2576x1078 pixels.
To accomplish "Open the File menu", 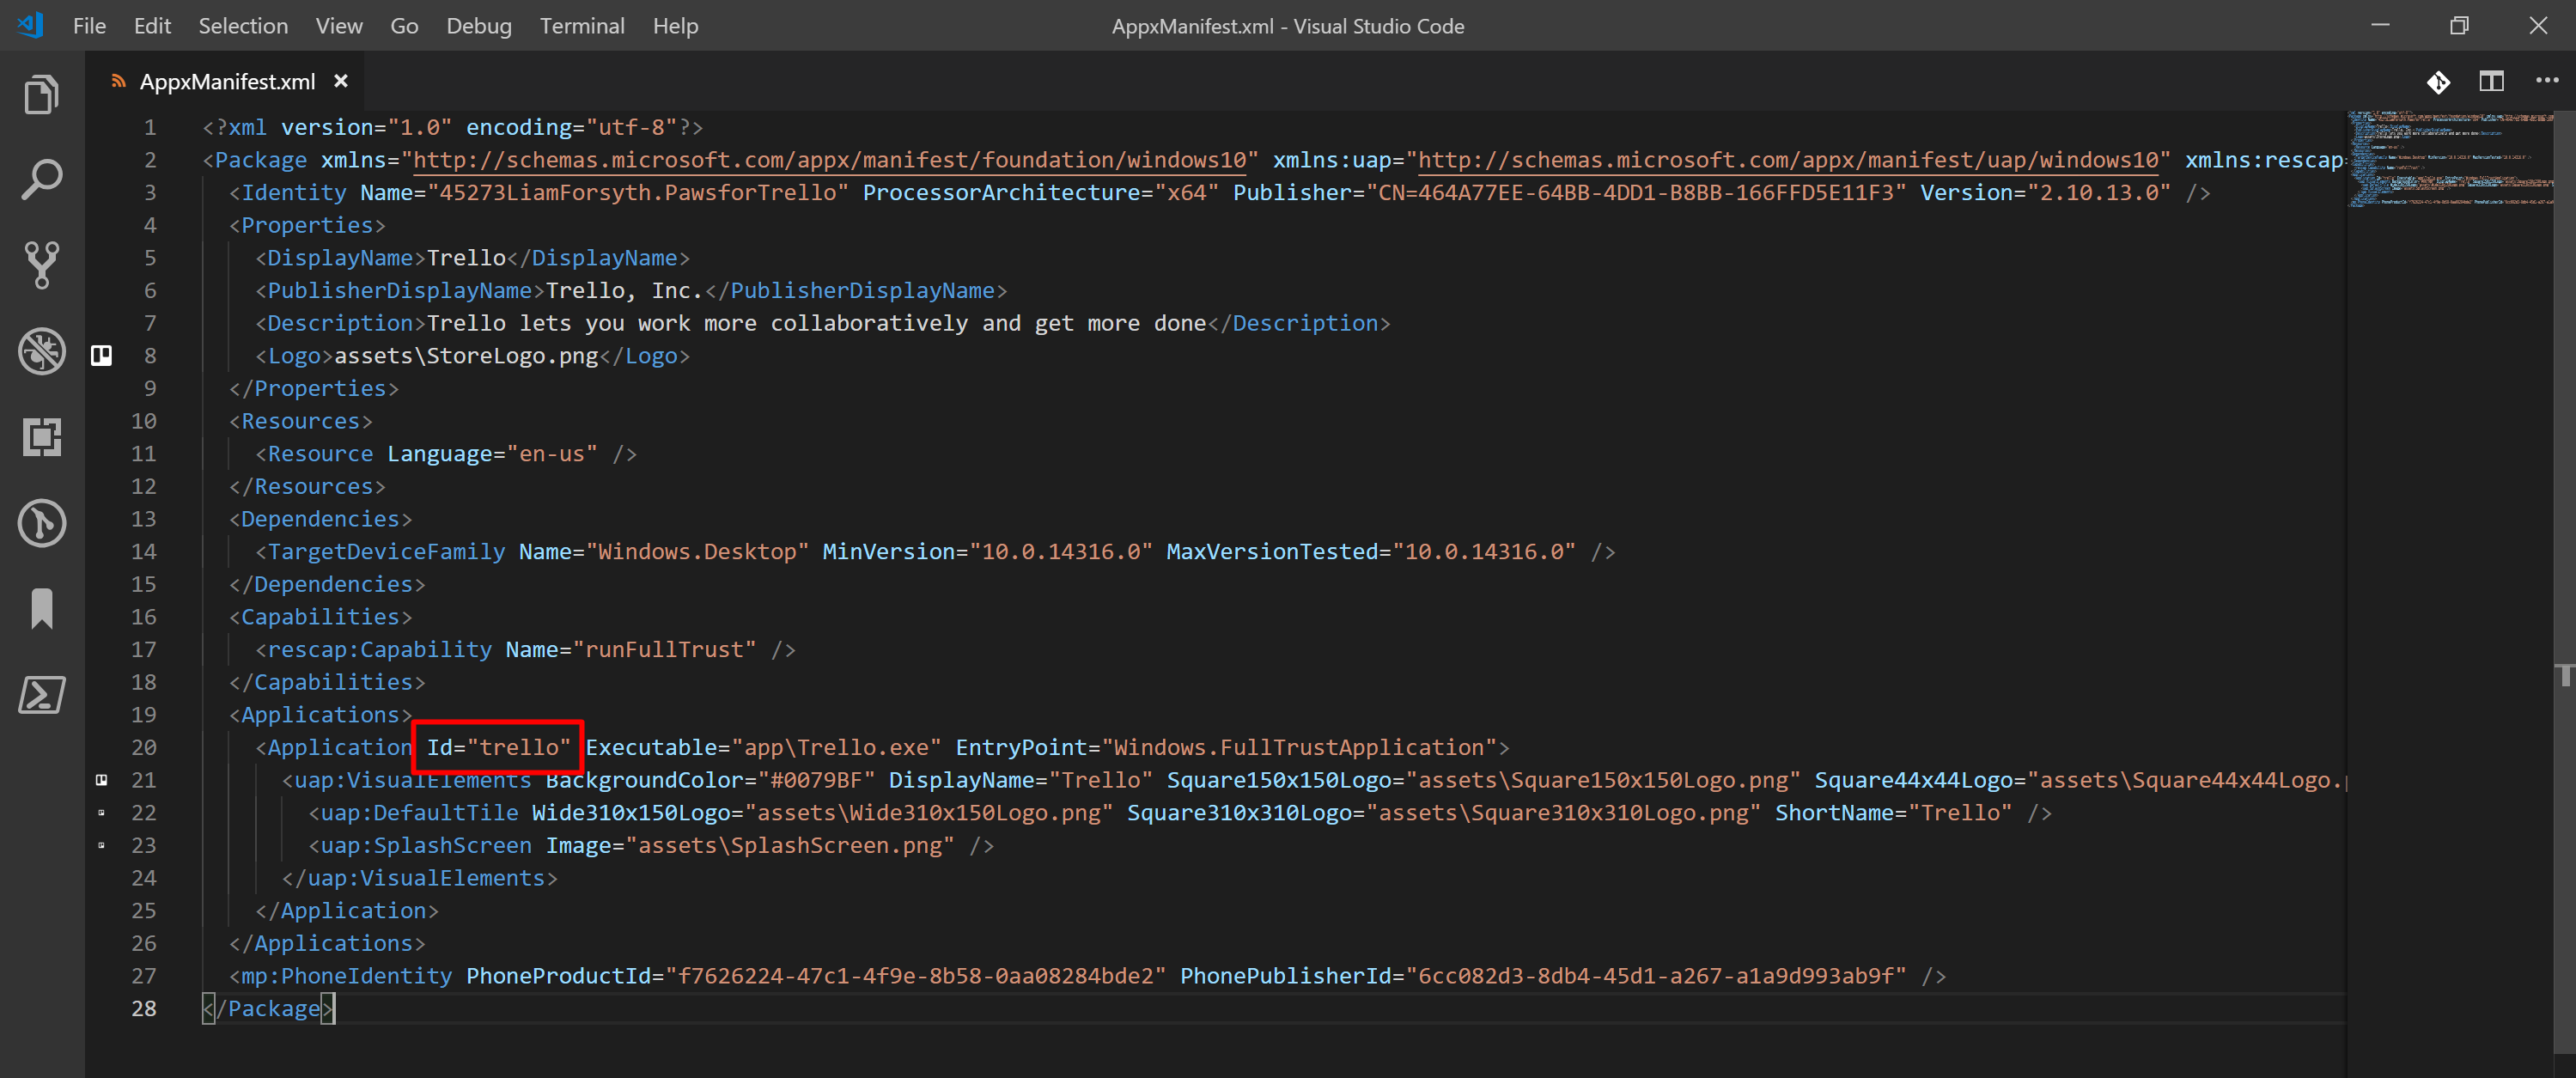I will click(x=89, y=26).
